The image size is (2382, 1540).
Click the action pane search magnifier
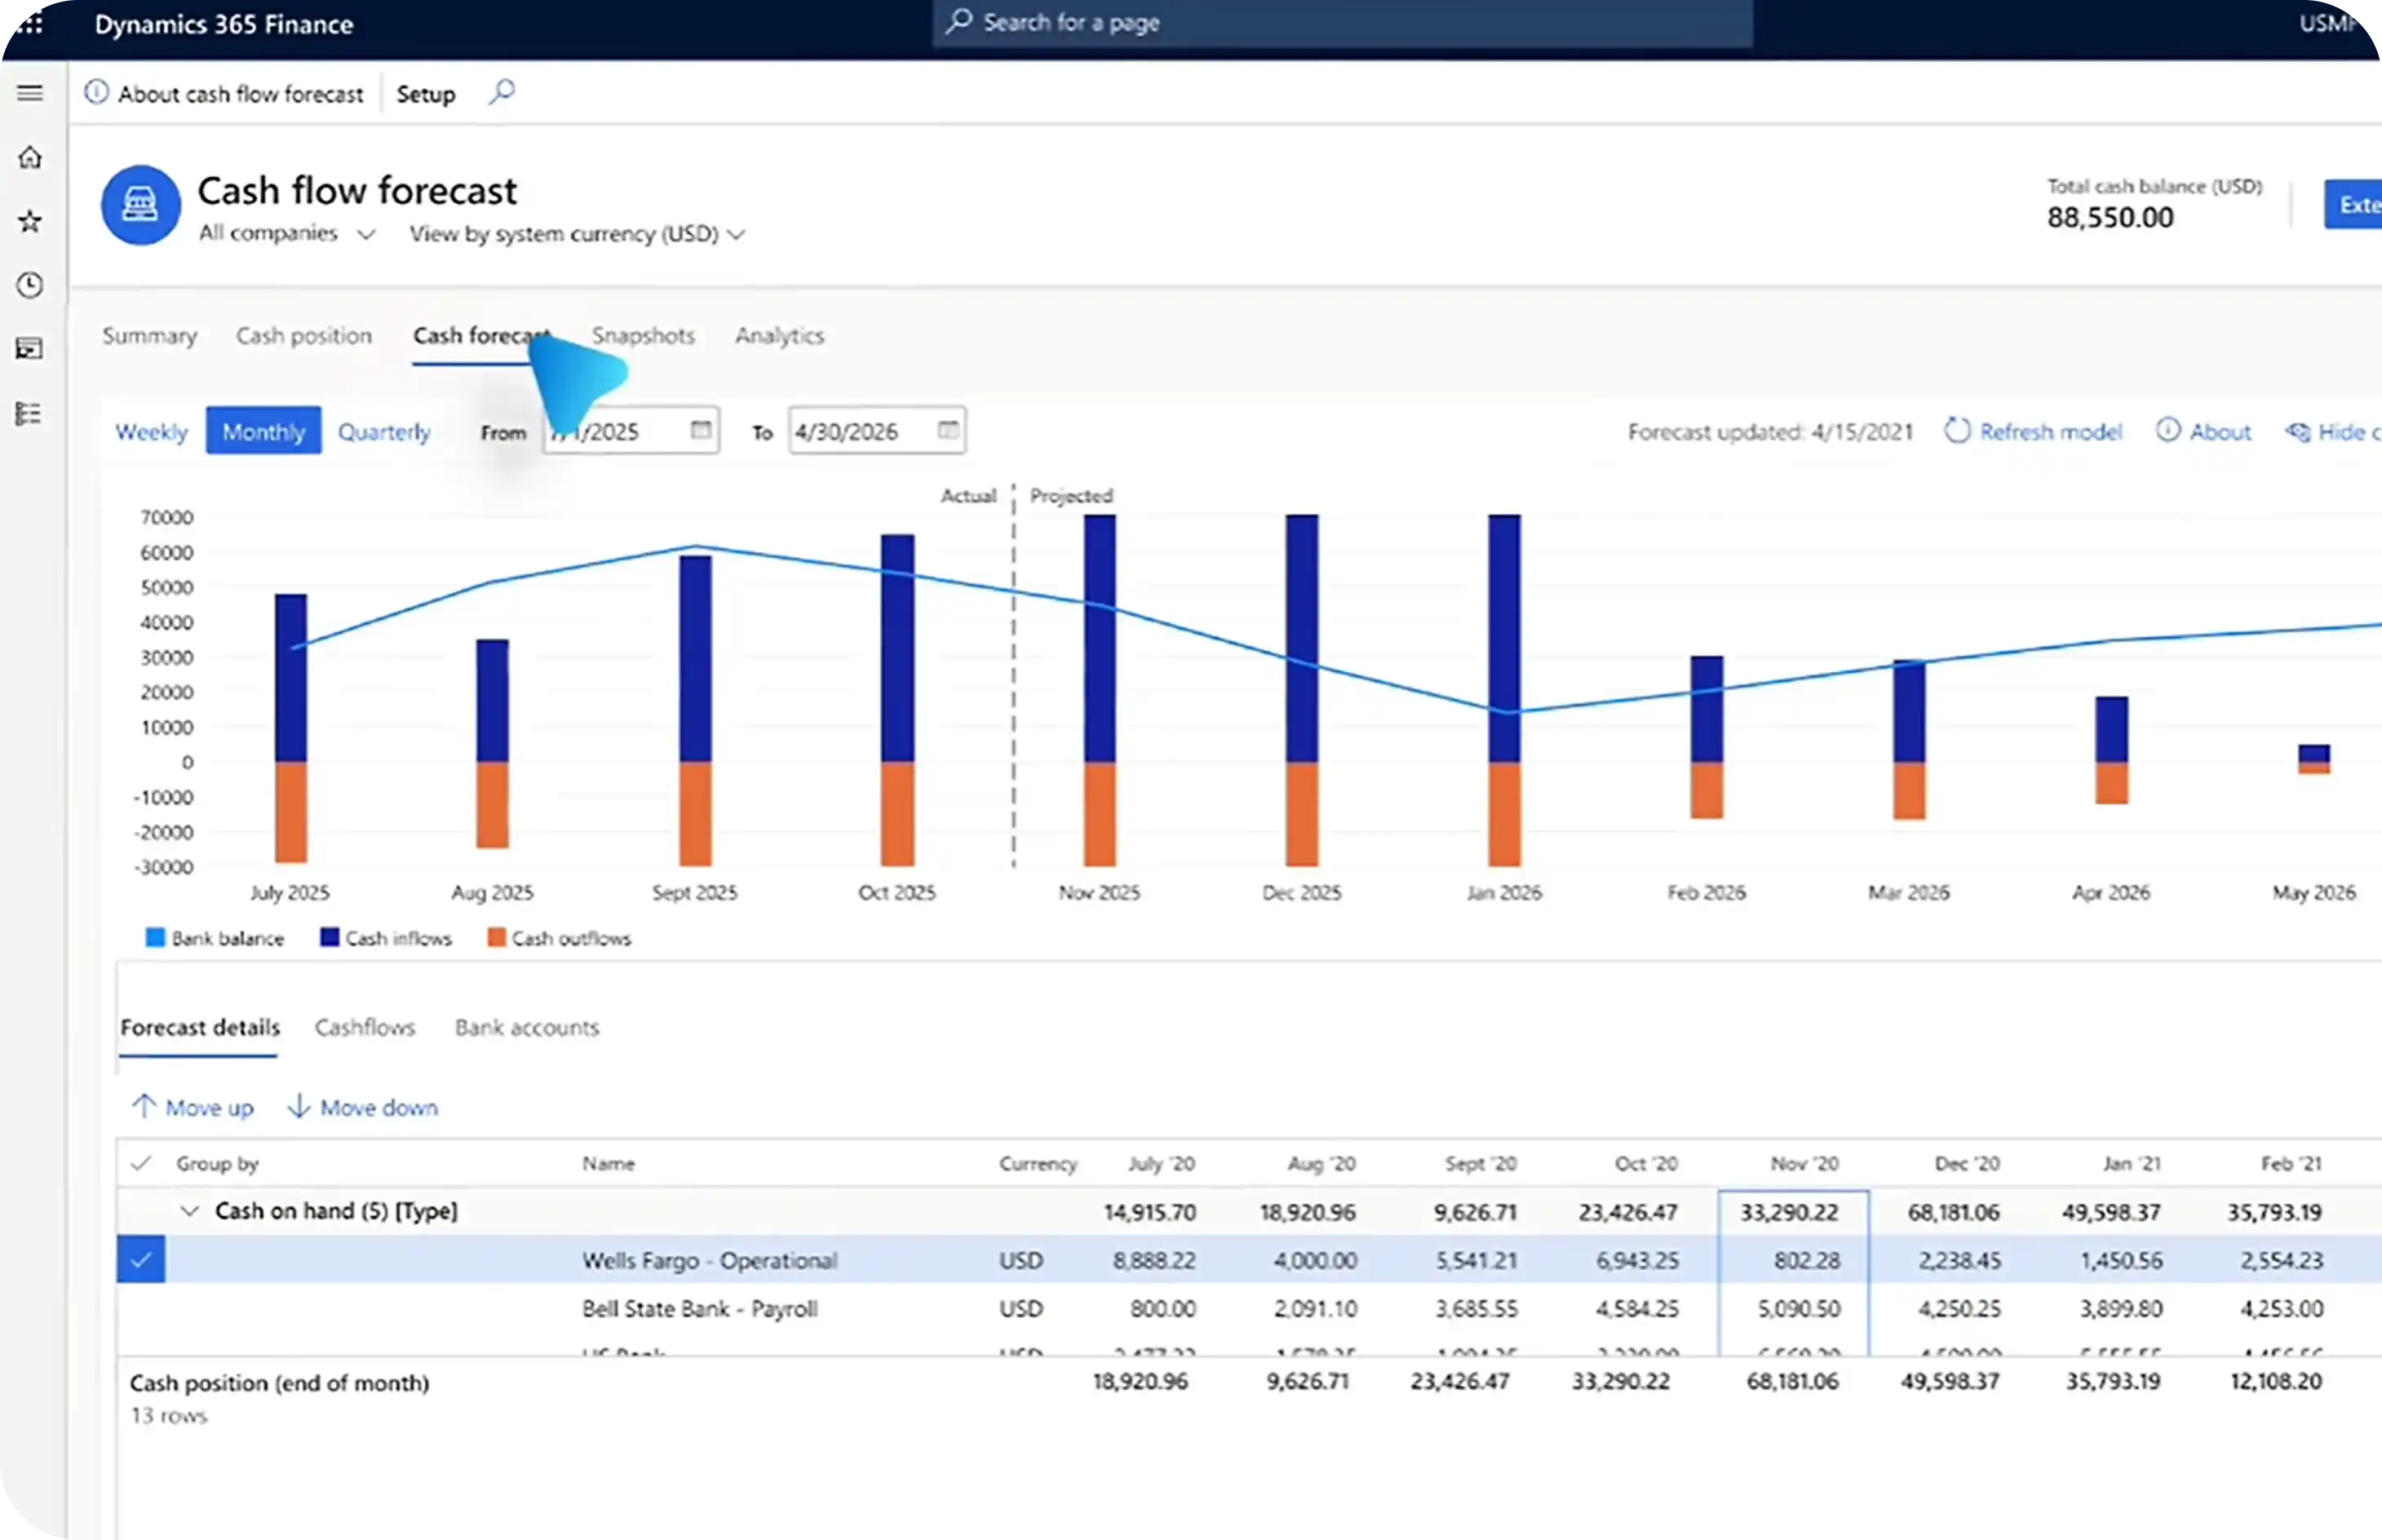pos(502,92)
